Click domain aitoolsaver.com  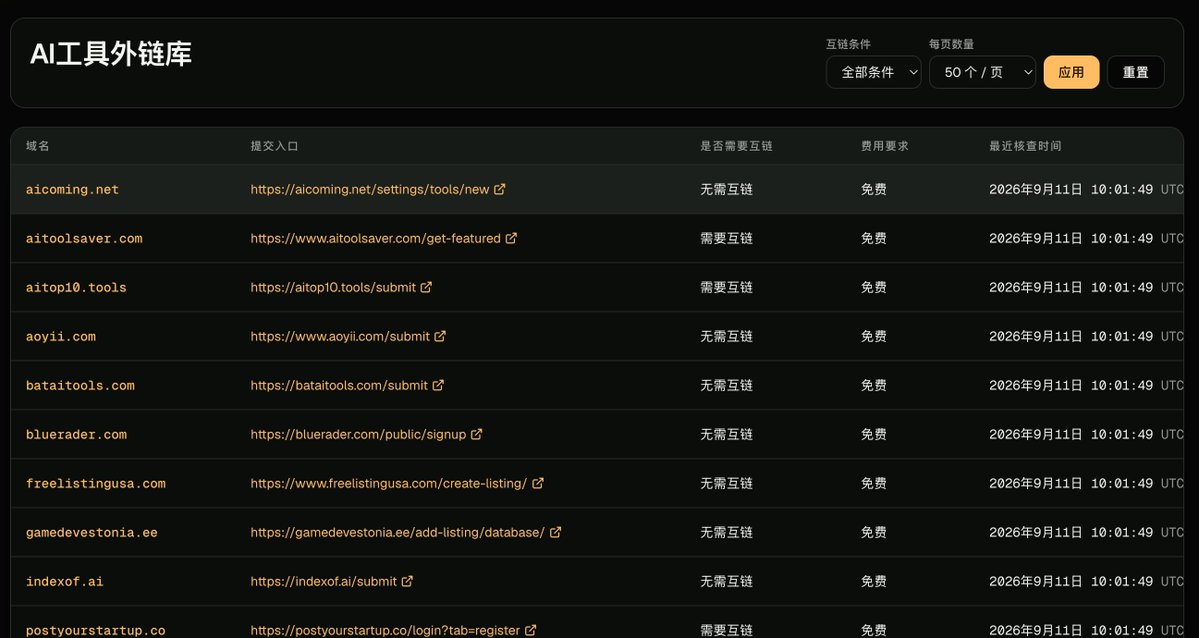point(84,238)
